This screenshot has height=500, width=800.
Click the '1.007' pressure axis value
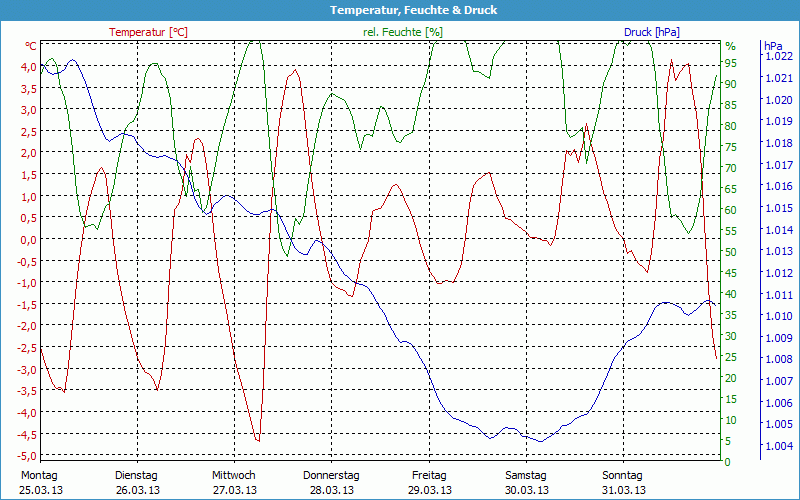(780, 381)
